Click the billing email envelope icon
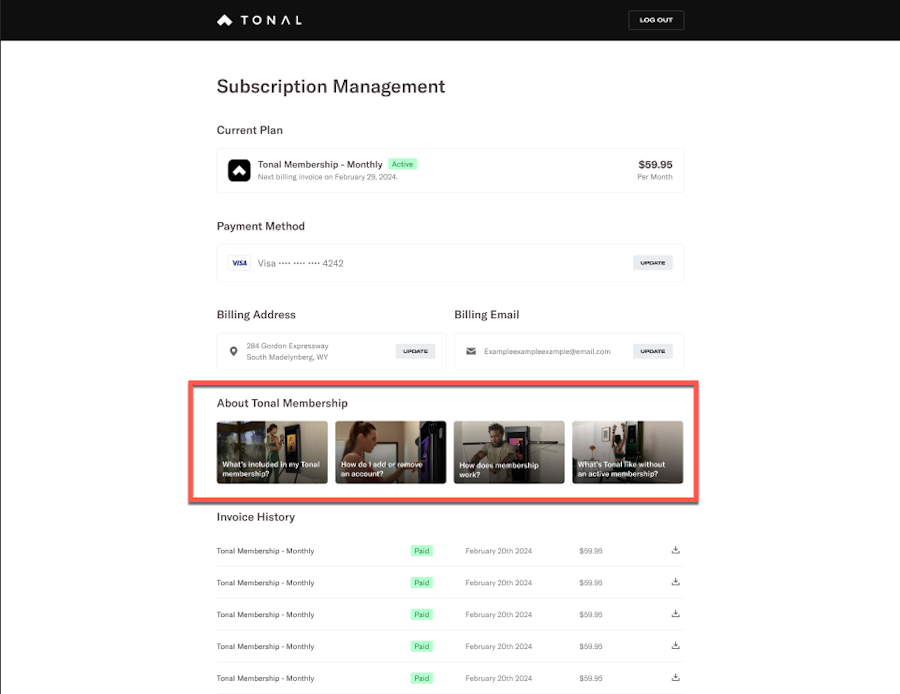This screenshot has width=900, height=694. coord(471,351)
